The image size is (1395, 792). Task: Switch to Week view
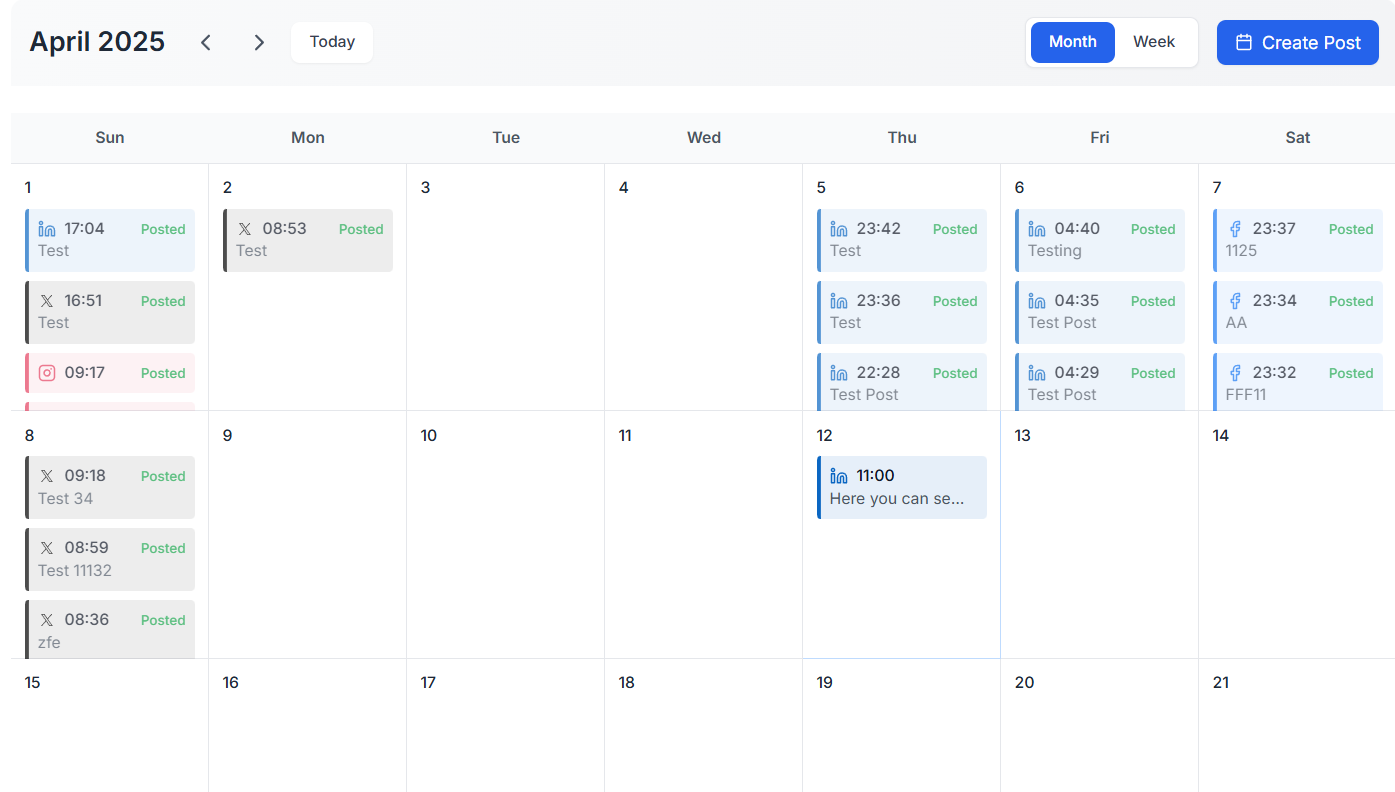1154,42
